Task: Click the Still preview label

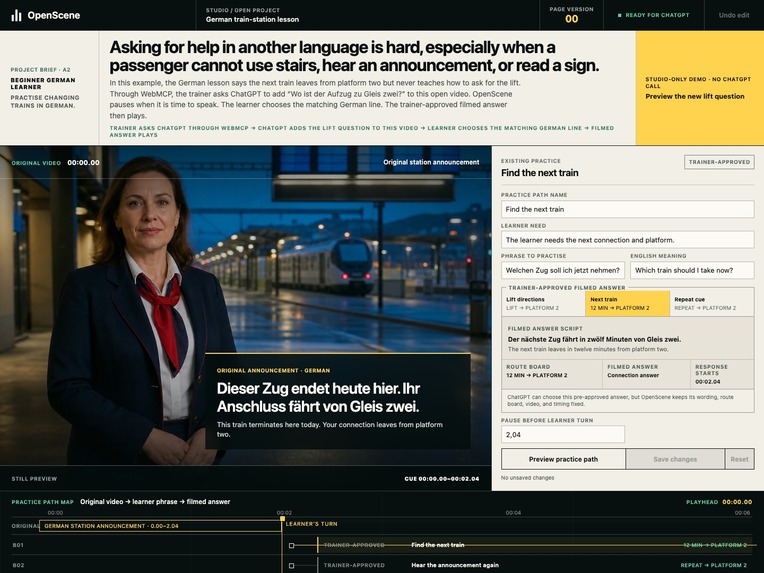Action: [x=34, y=478]
